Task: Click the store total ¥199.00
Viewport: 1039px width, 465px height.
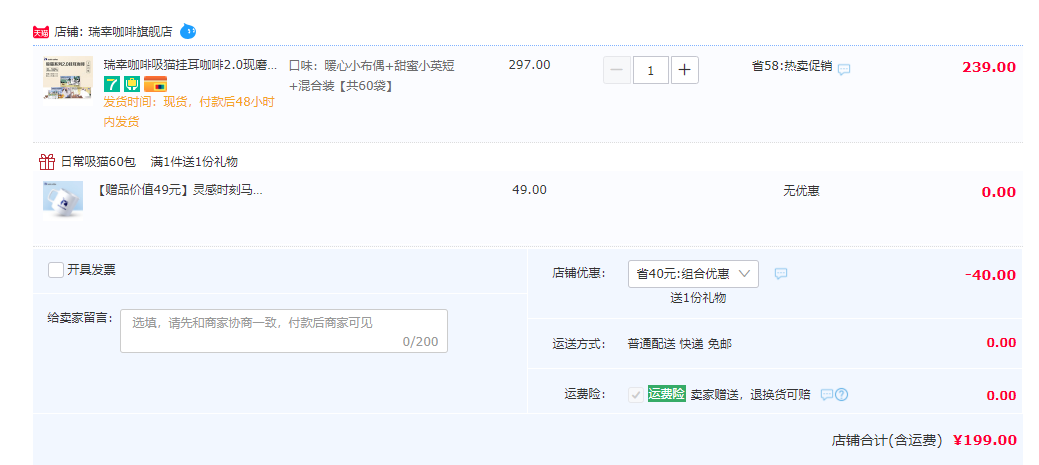Action: pos(985,440)
